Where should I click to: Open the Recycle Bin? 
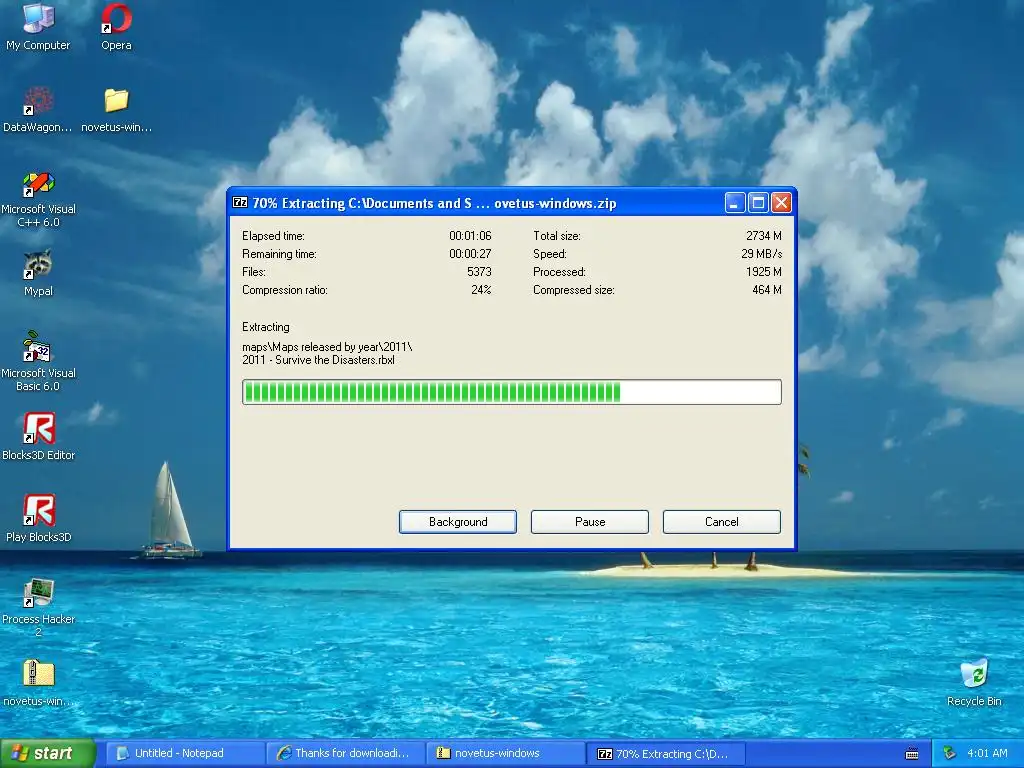pyautogui.click(x=974, y=683)
